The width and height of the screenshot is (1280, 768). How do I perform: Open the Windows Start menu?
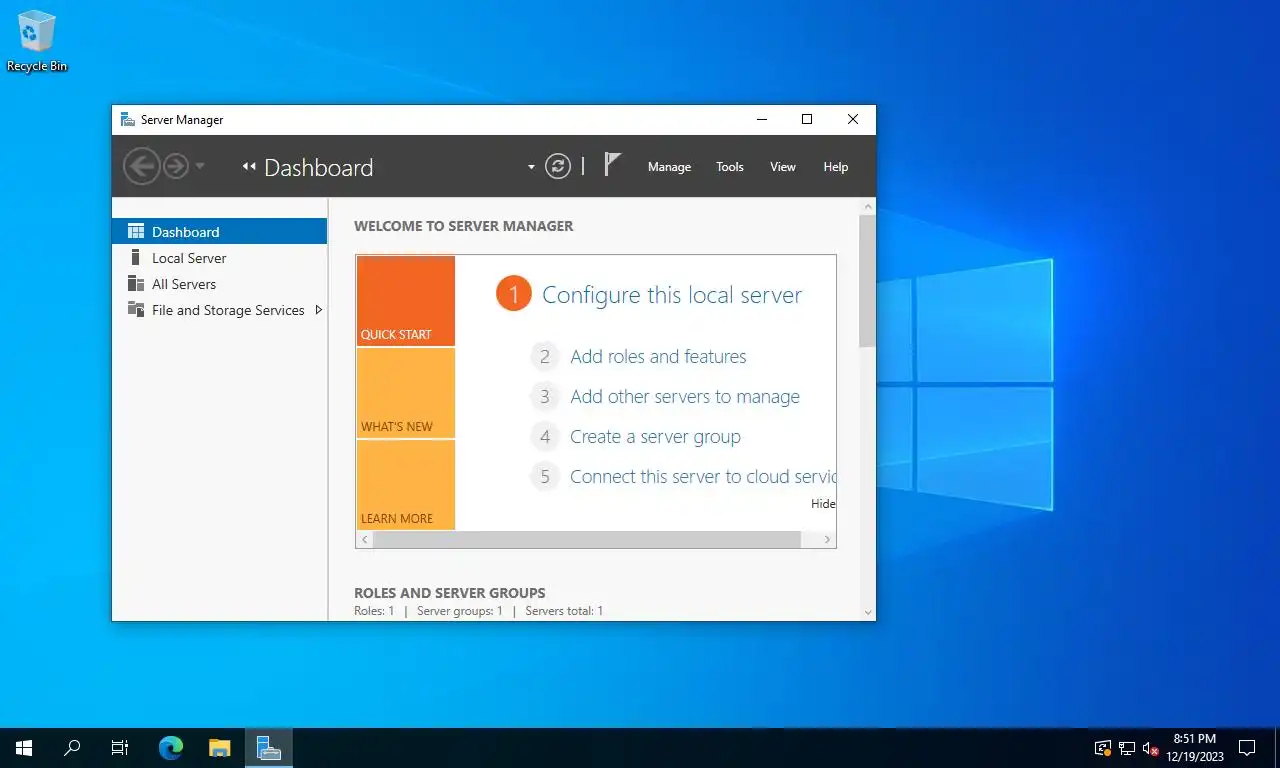point(24,748)
